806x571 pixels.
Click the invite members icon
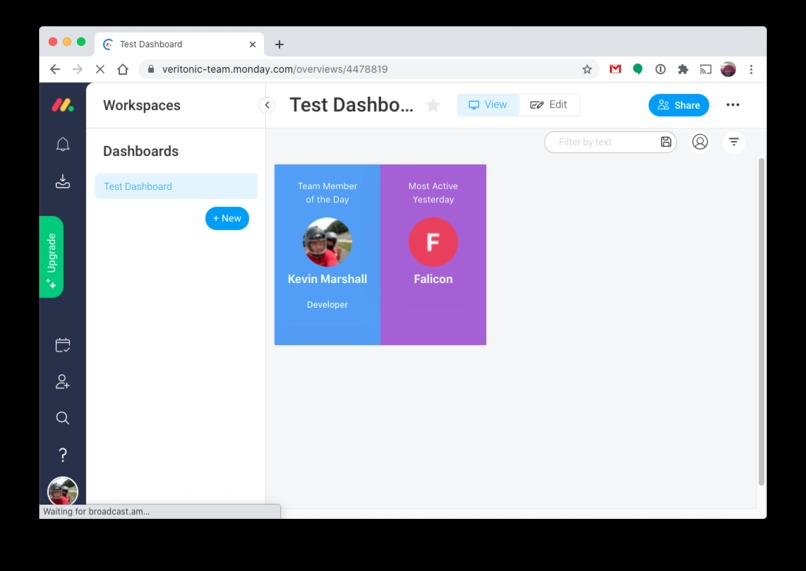point(63,381)
